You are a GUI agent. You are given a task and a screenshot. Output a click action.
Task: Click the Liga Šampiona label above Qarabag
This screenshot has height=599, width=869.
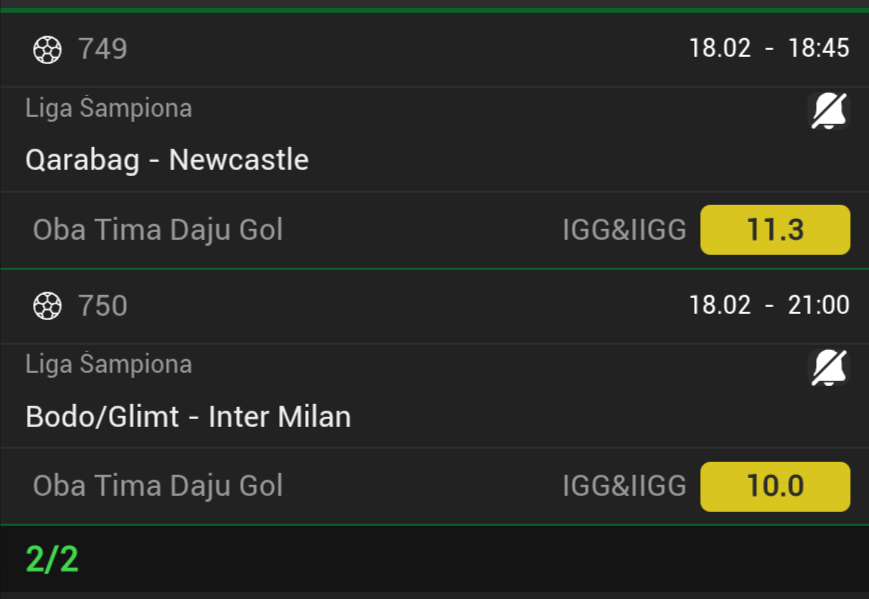108,108
